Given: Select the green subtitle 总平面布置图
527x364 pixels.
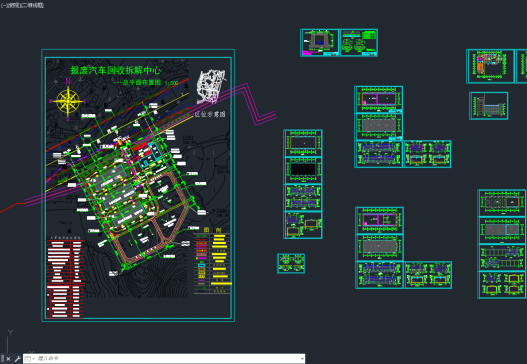Looking at the screenshot, I should [141, 82].
